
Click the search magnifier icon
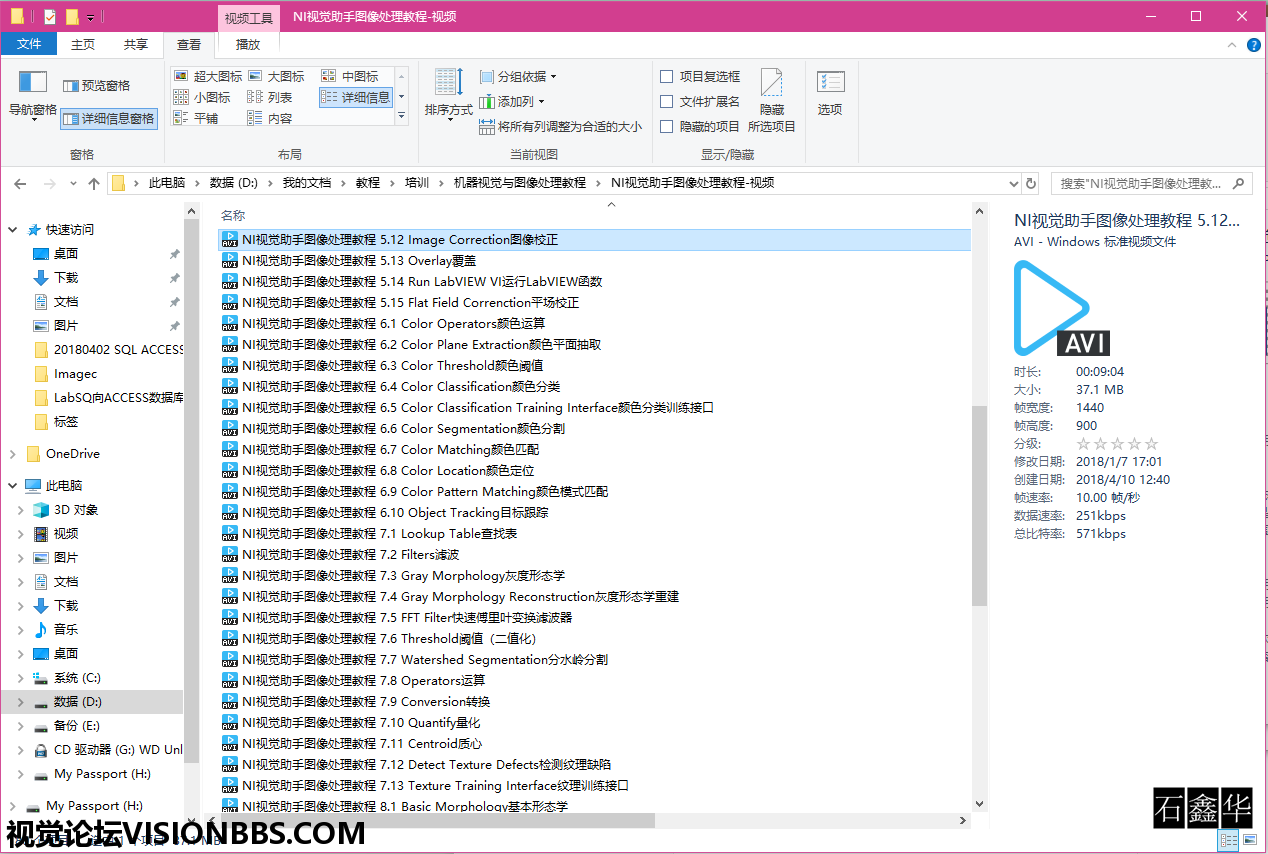tap(1239, 184)
